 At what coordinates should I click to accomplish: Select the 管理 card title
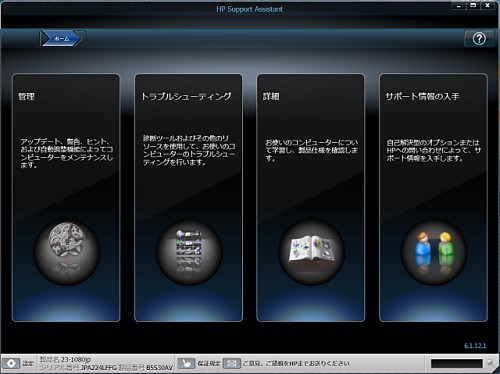click(26, 97)
